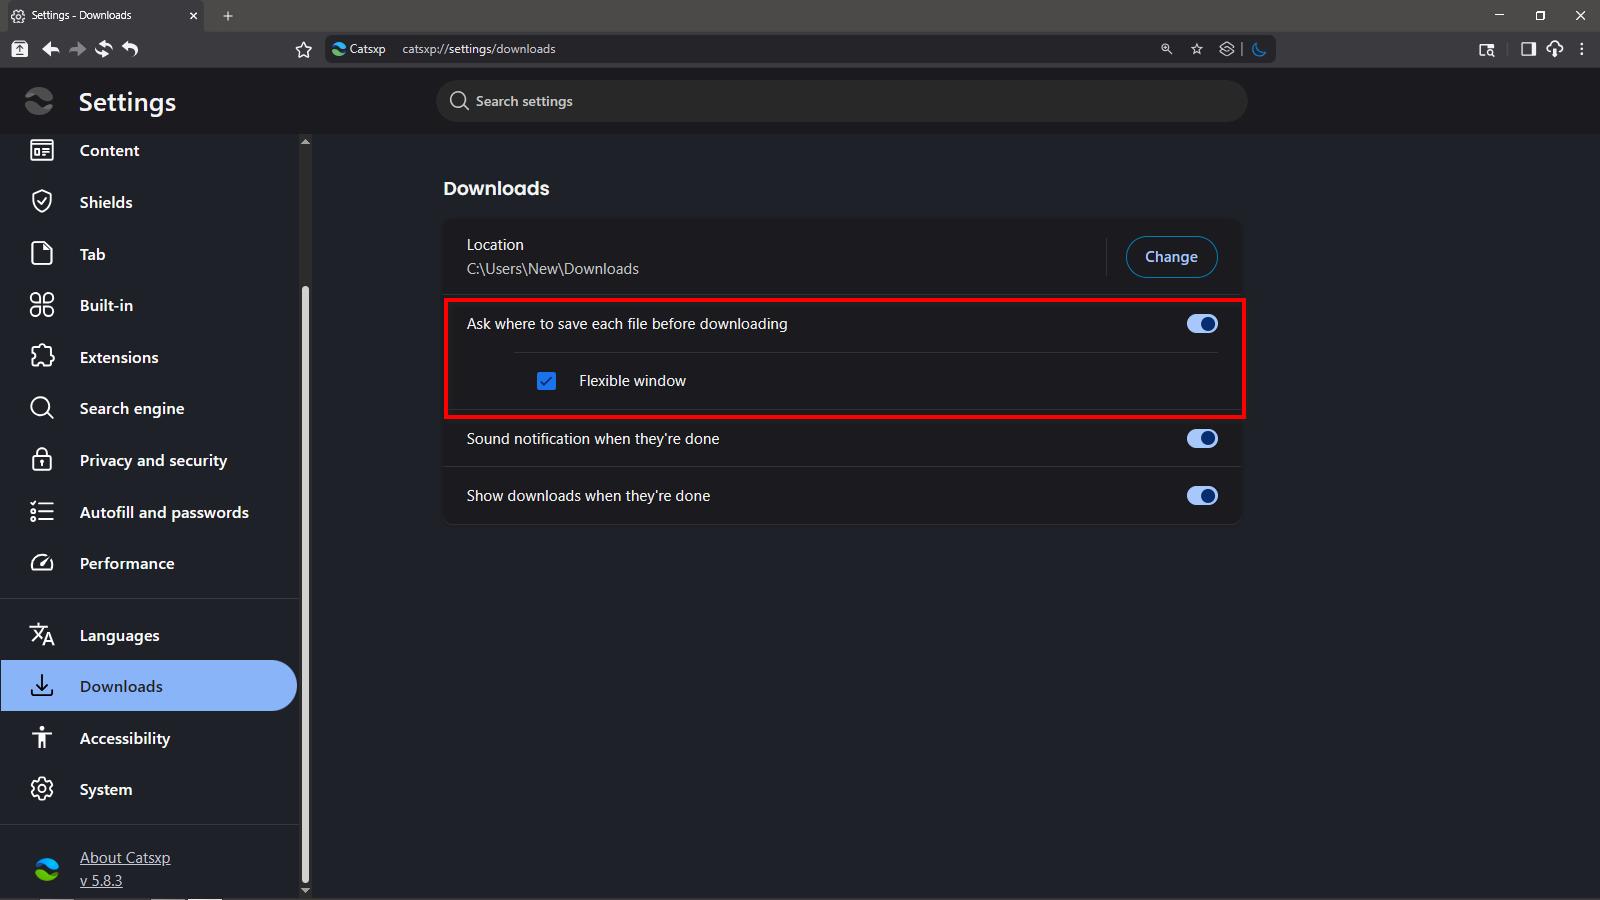Select Downloads in the sidebar

(x=150, y=686)
